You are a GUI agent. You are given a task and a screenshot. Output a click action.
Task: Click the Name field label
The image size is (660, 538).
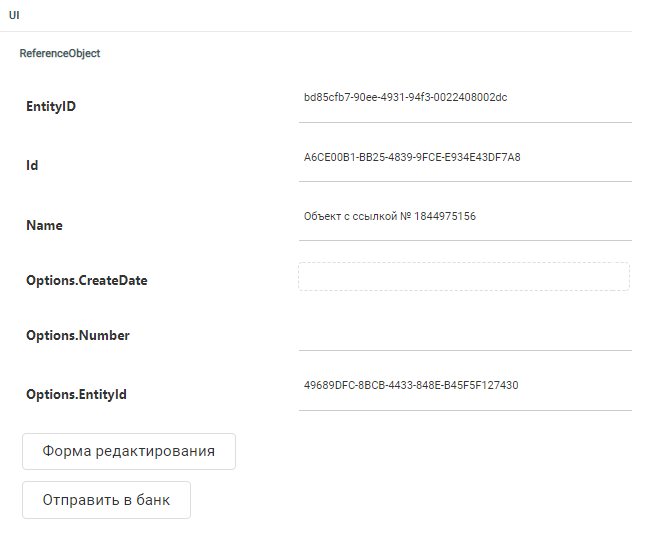pyautogui.click(x=44, y=225)
